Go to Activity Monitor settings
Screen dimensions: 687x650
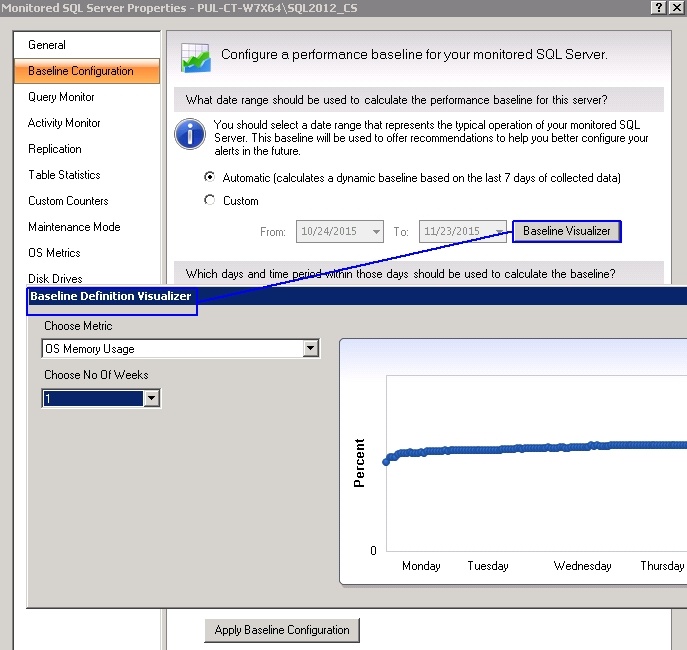64,123
